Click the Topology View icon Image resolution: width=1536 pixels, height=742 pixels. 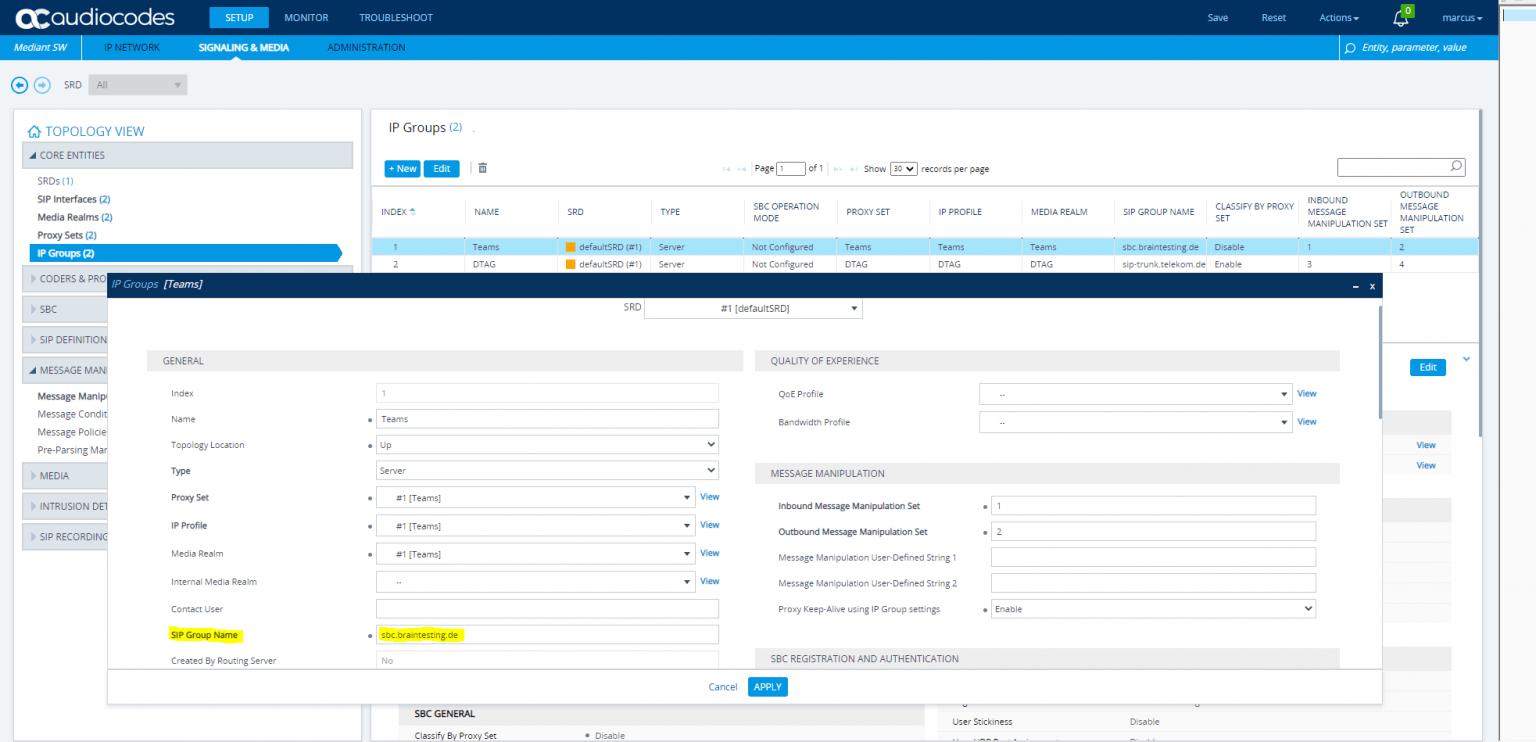coord(34,131)
